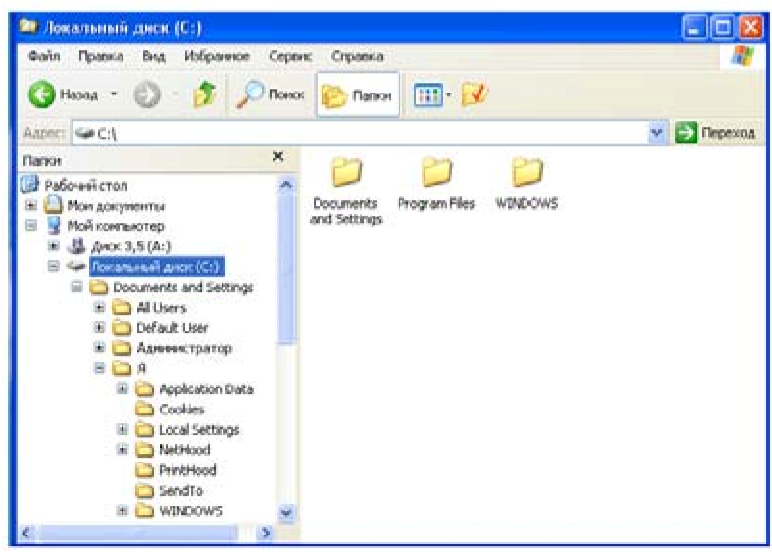Expand the Администратор folder node
The width and height of the screenshot is (772, 556).
[x=99, y=348]
